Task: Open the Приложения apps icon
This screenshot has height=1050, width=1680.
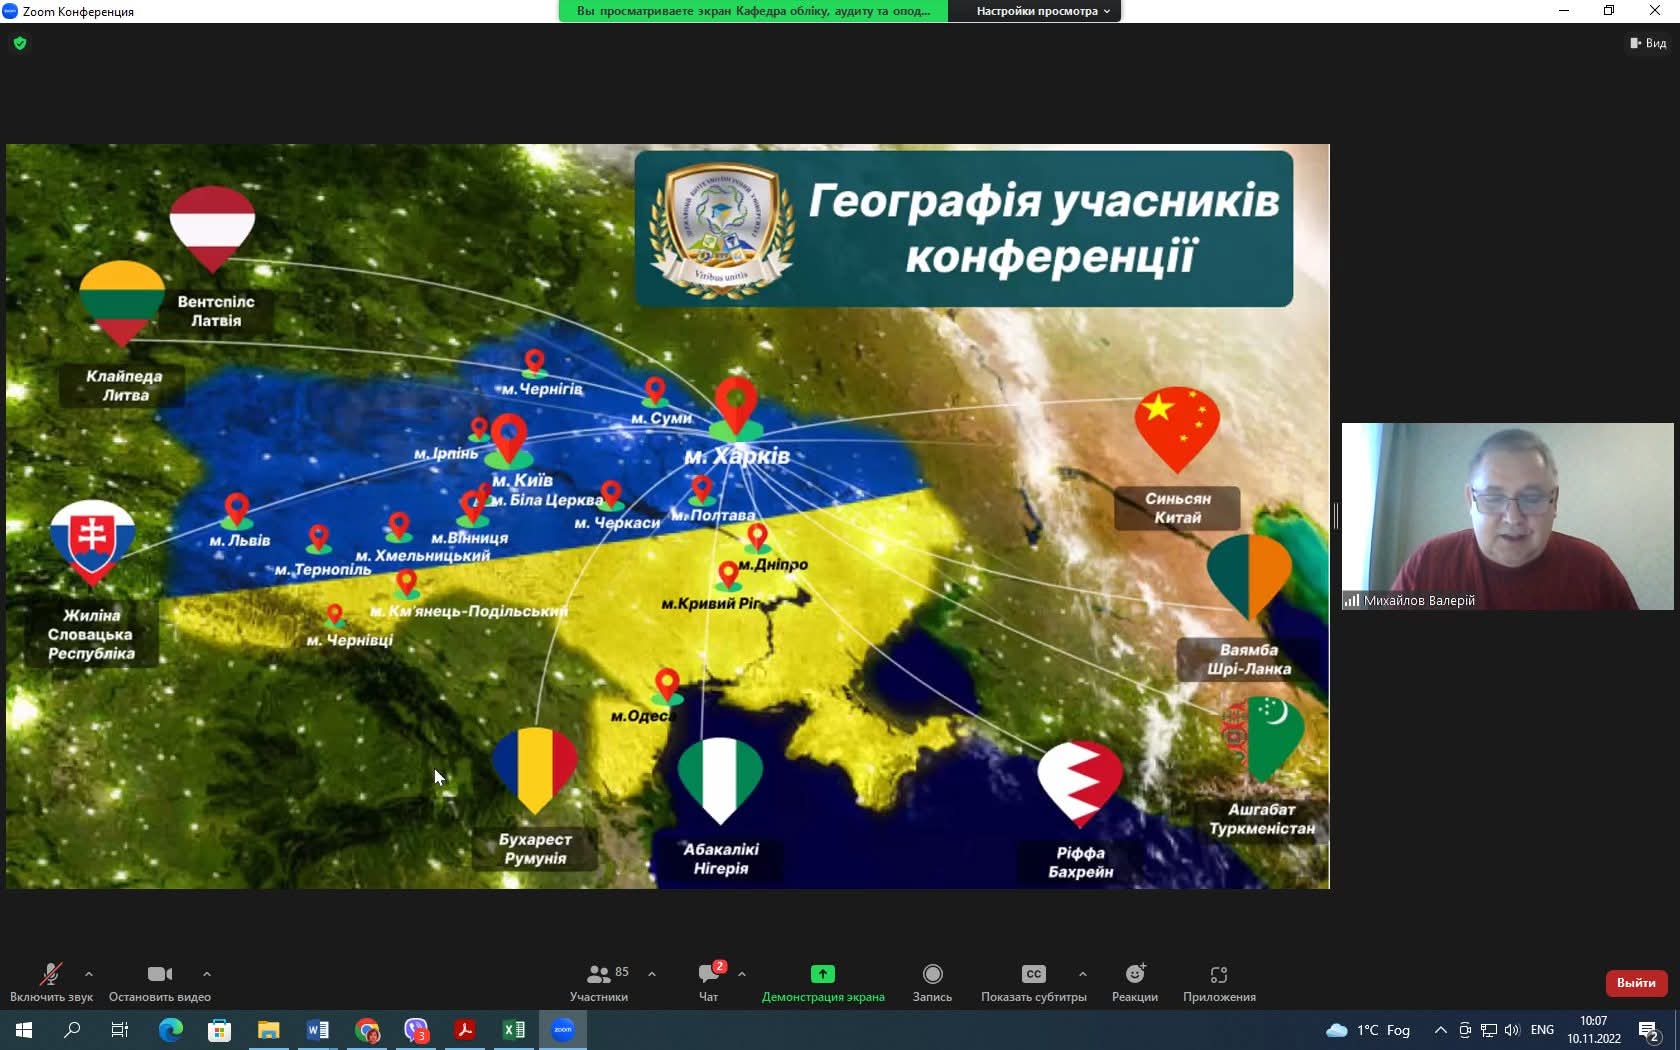Action: click(1218, 974)
